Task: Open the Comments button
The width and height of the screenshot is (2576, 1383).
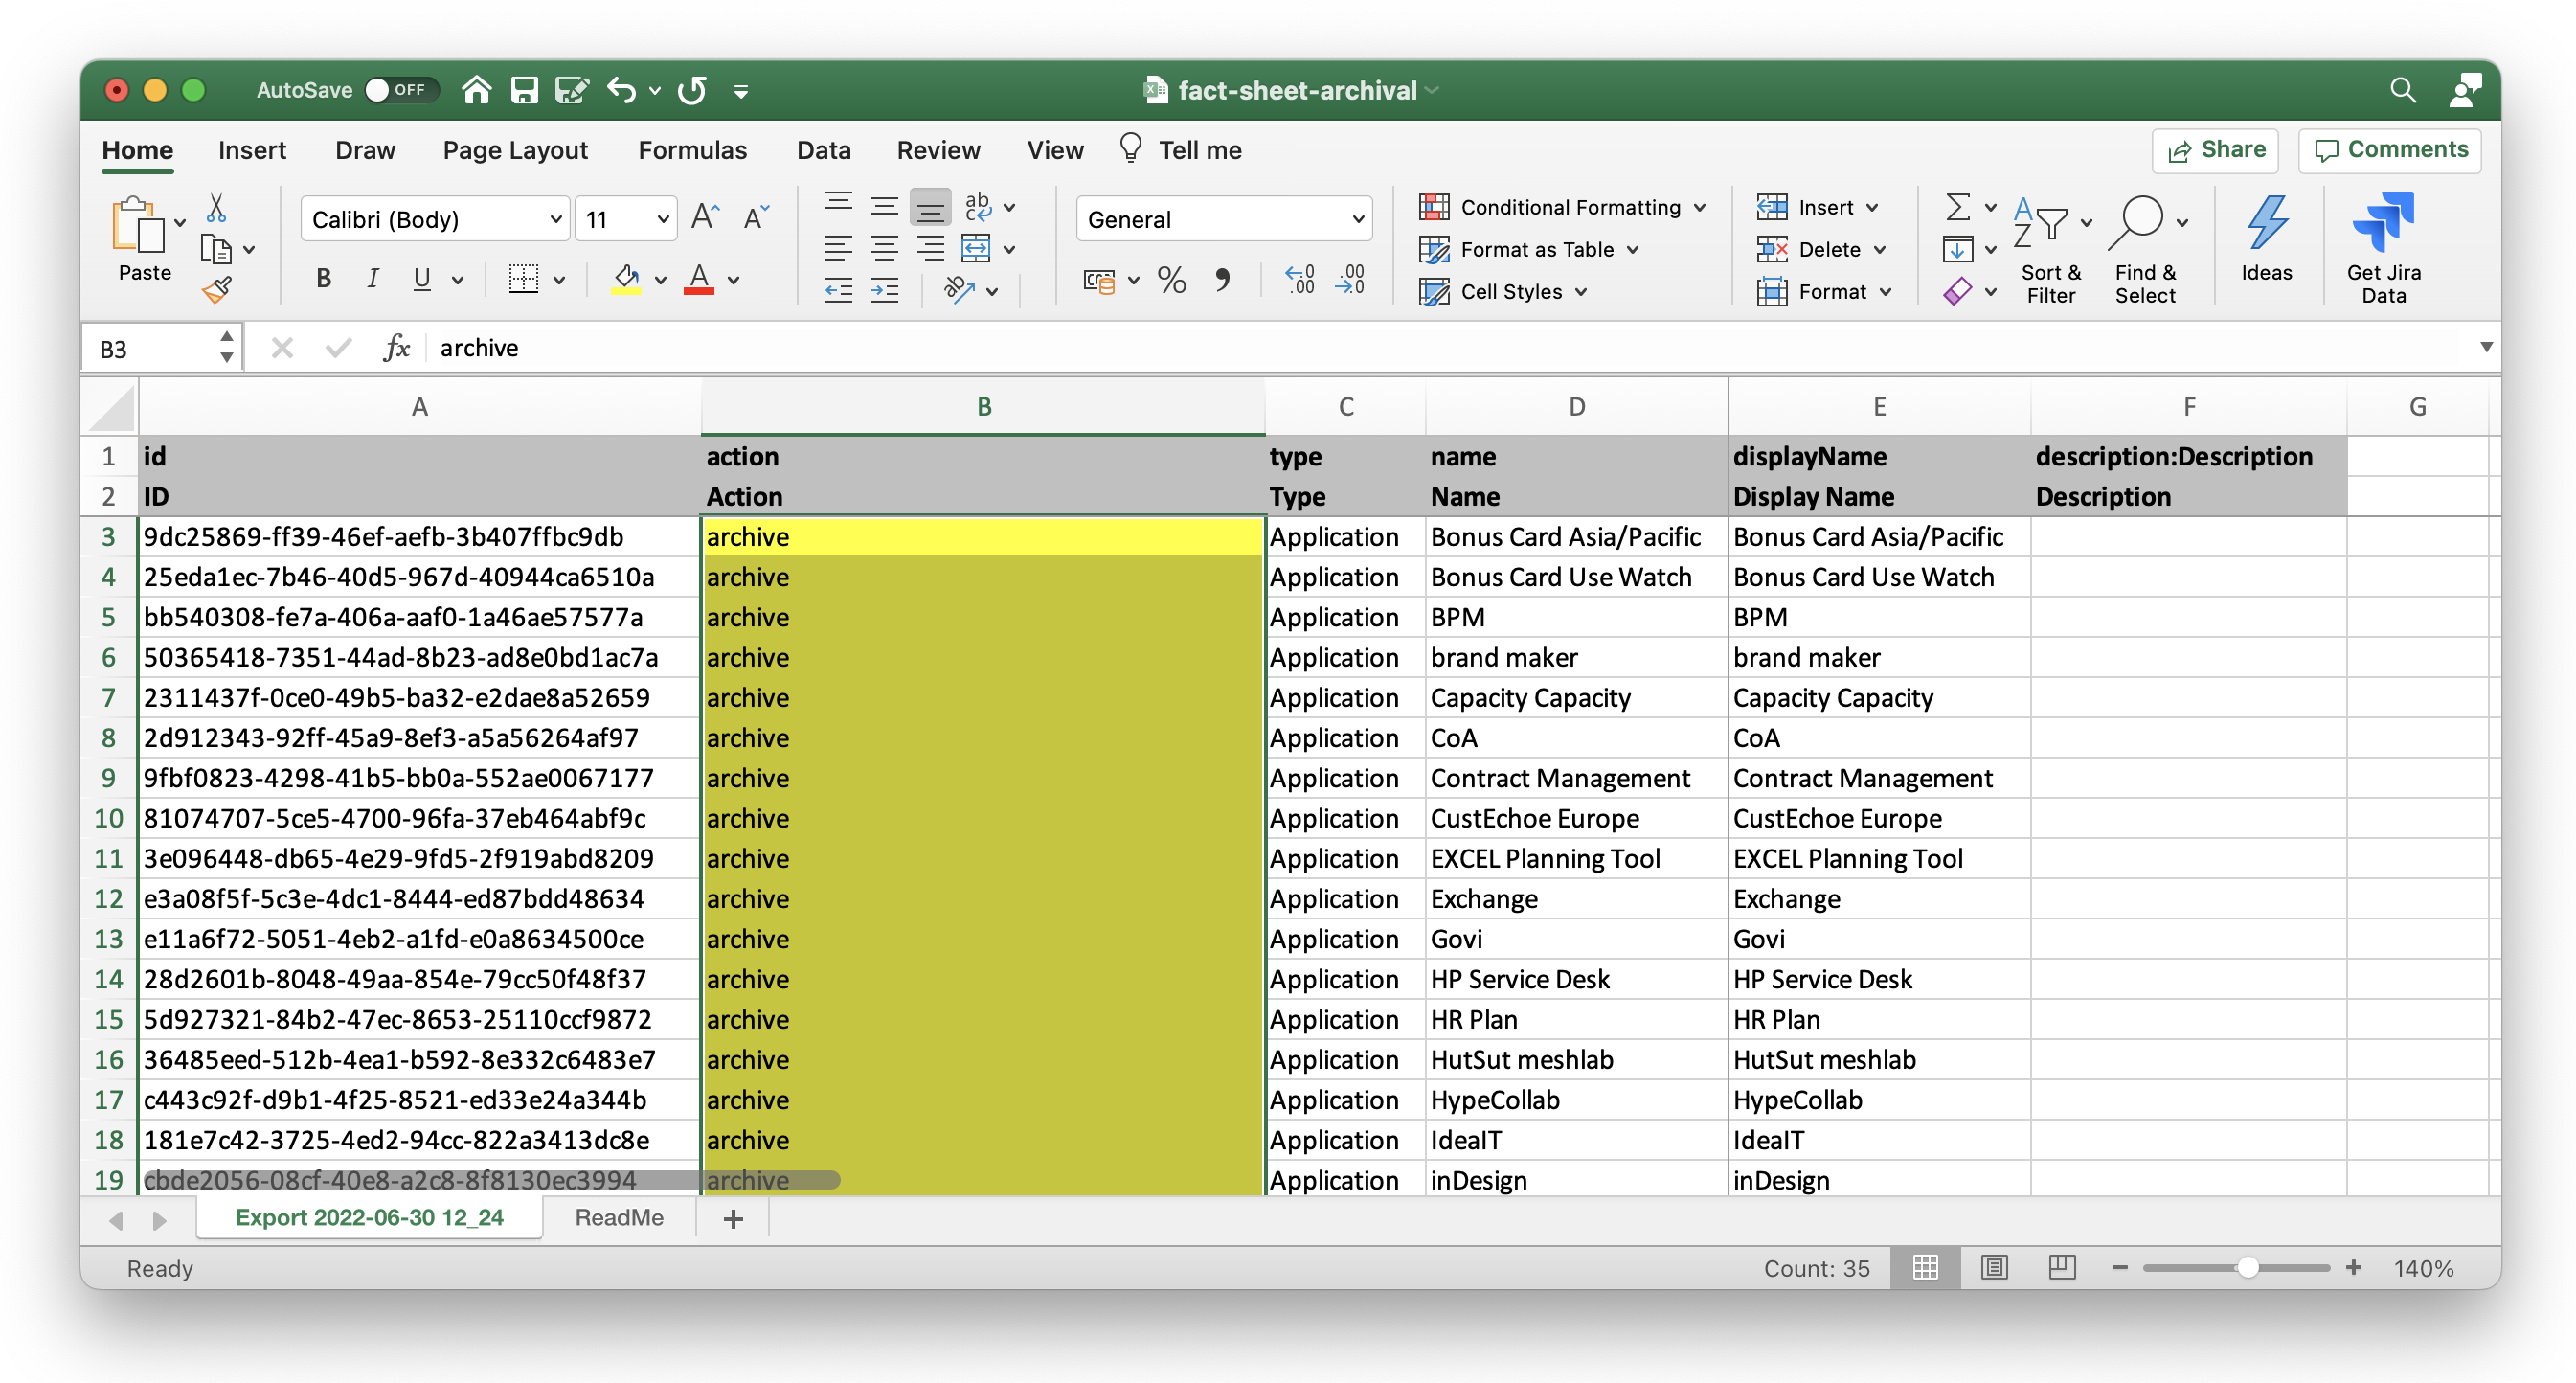Action: click(x=2390, y=150)
